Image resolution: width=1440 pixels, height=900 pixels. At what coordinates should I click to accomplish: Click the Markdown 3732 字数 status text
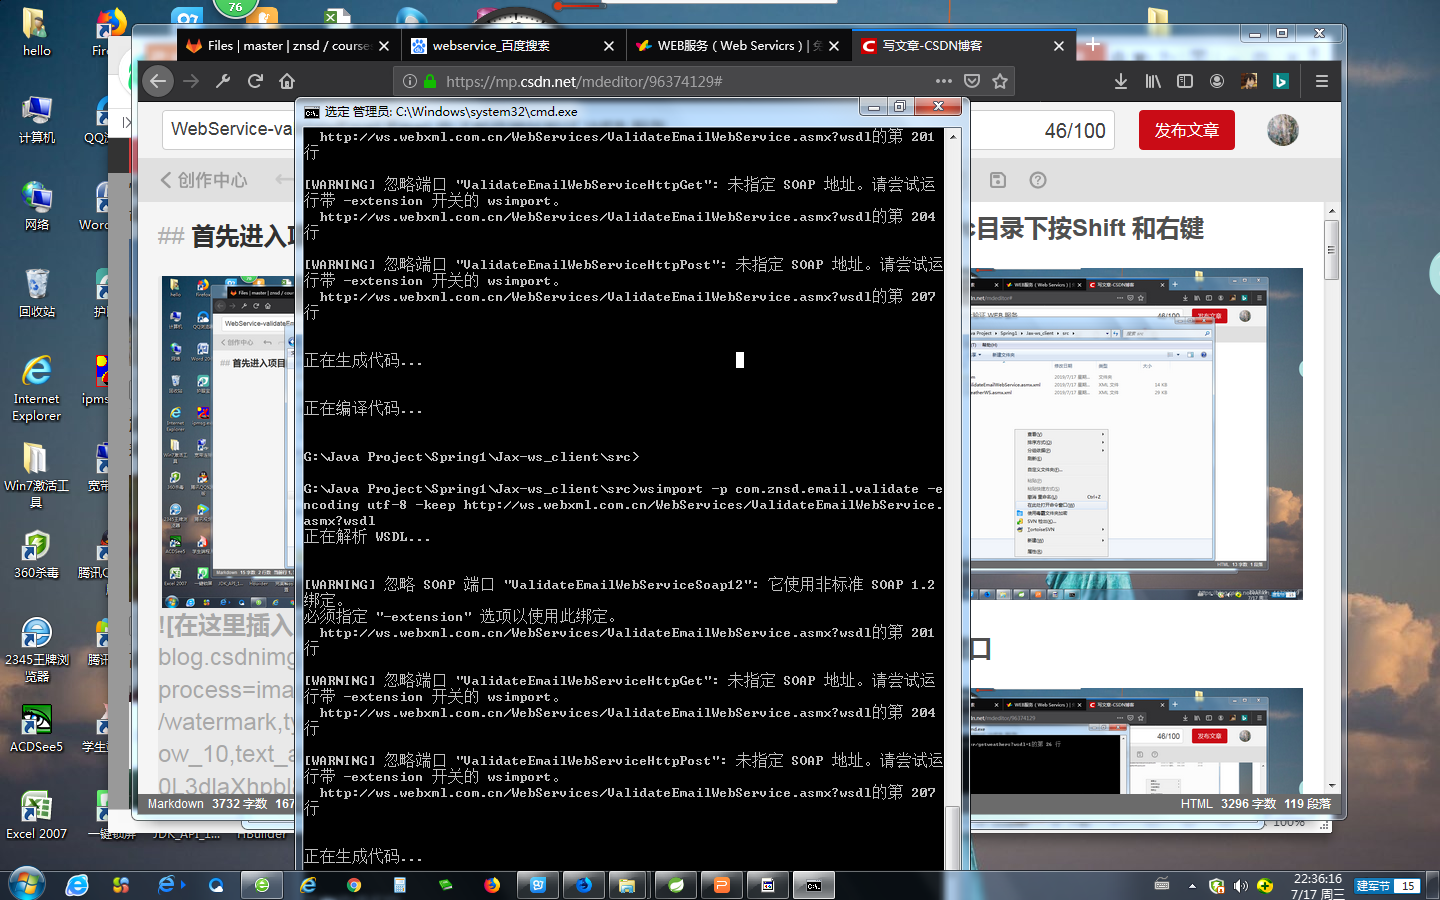click(208, 804)
